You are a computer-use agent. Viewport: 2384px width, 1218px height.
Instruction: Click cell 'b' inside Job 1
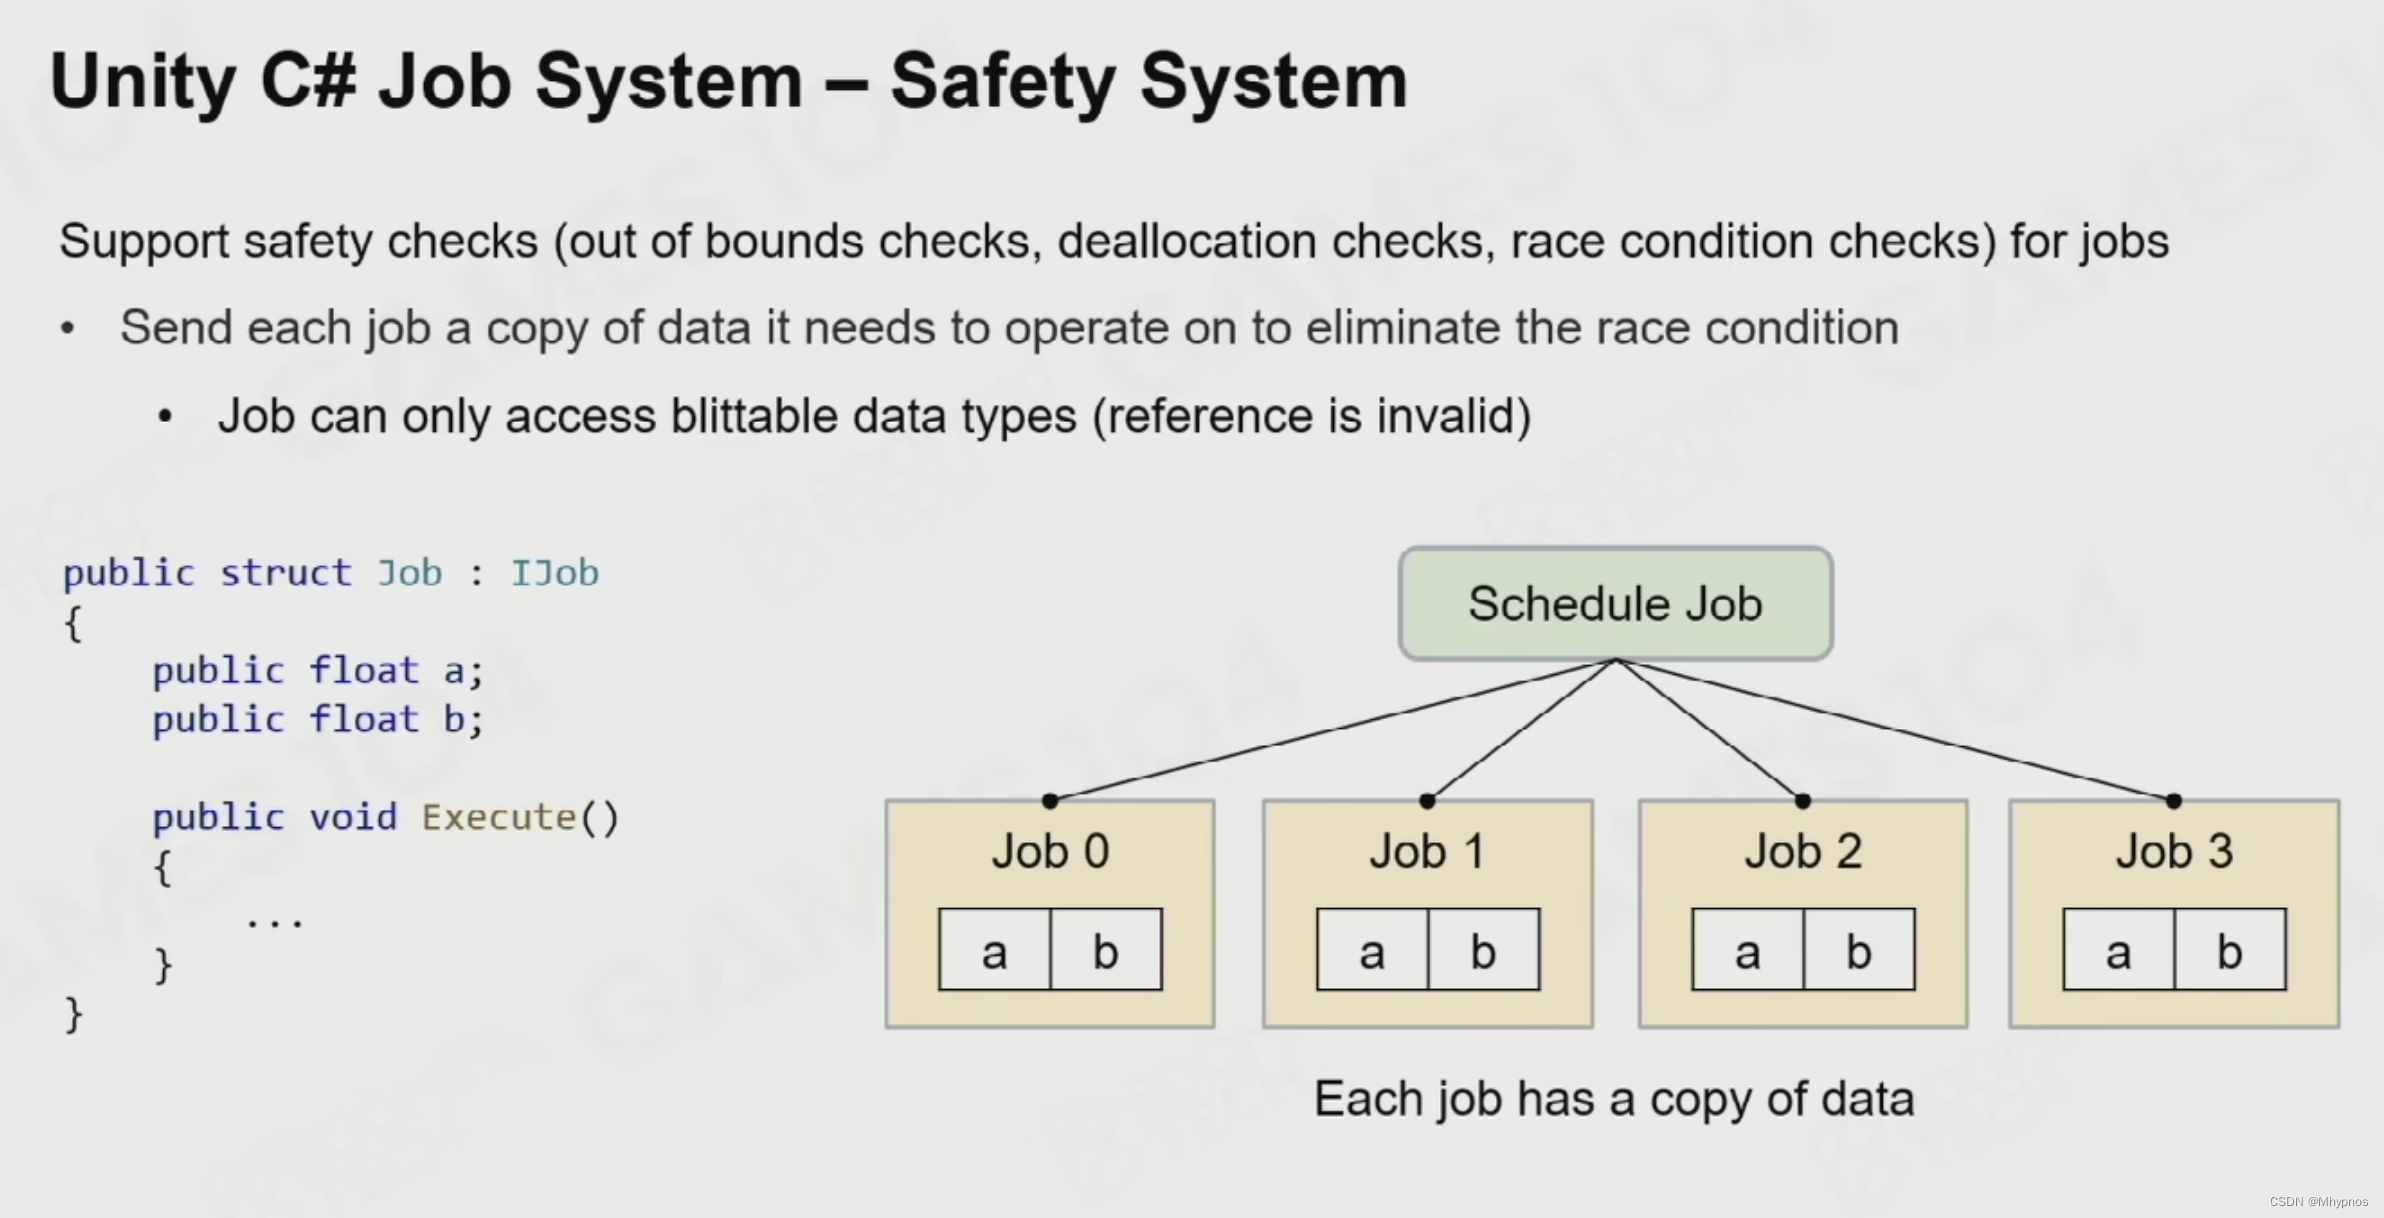click(x=1484, y=950)
